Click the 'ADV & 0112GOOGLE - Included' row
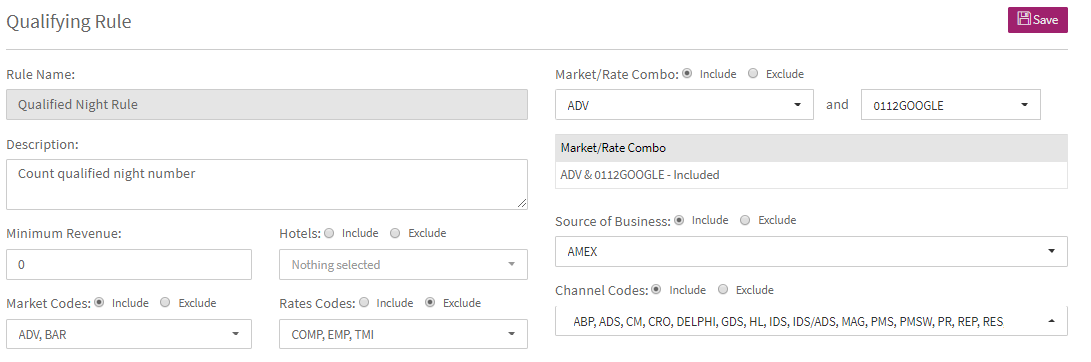This screenshot has height=362, width=1091. [x=811, y=175]
